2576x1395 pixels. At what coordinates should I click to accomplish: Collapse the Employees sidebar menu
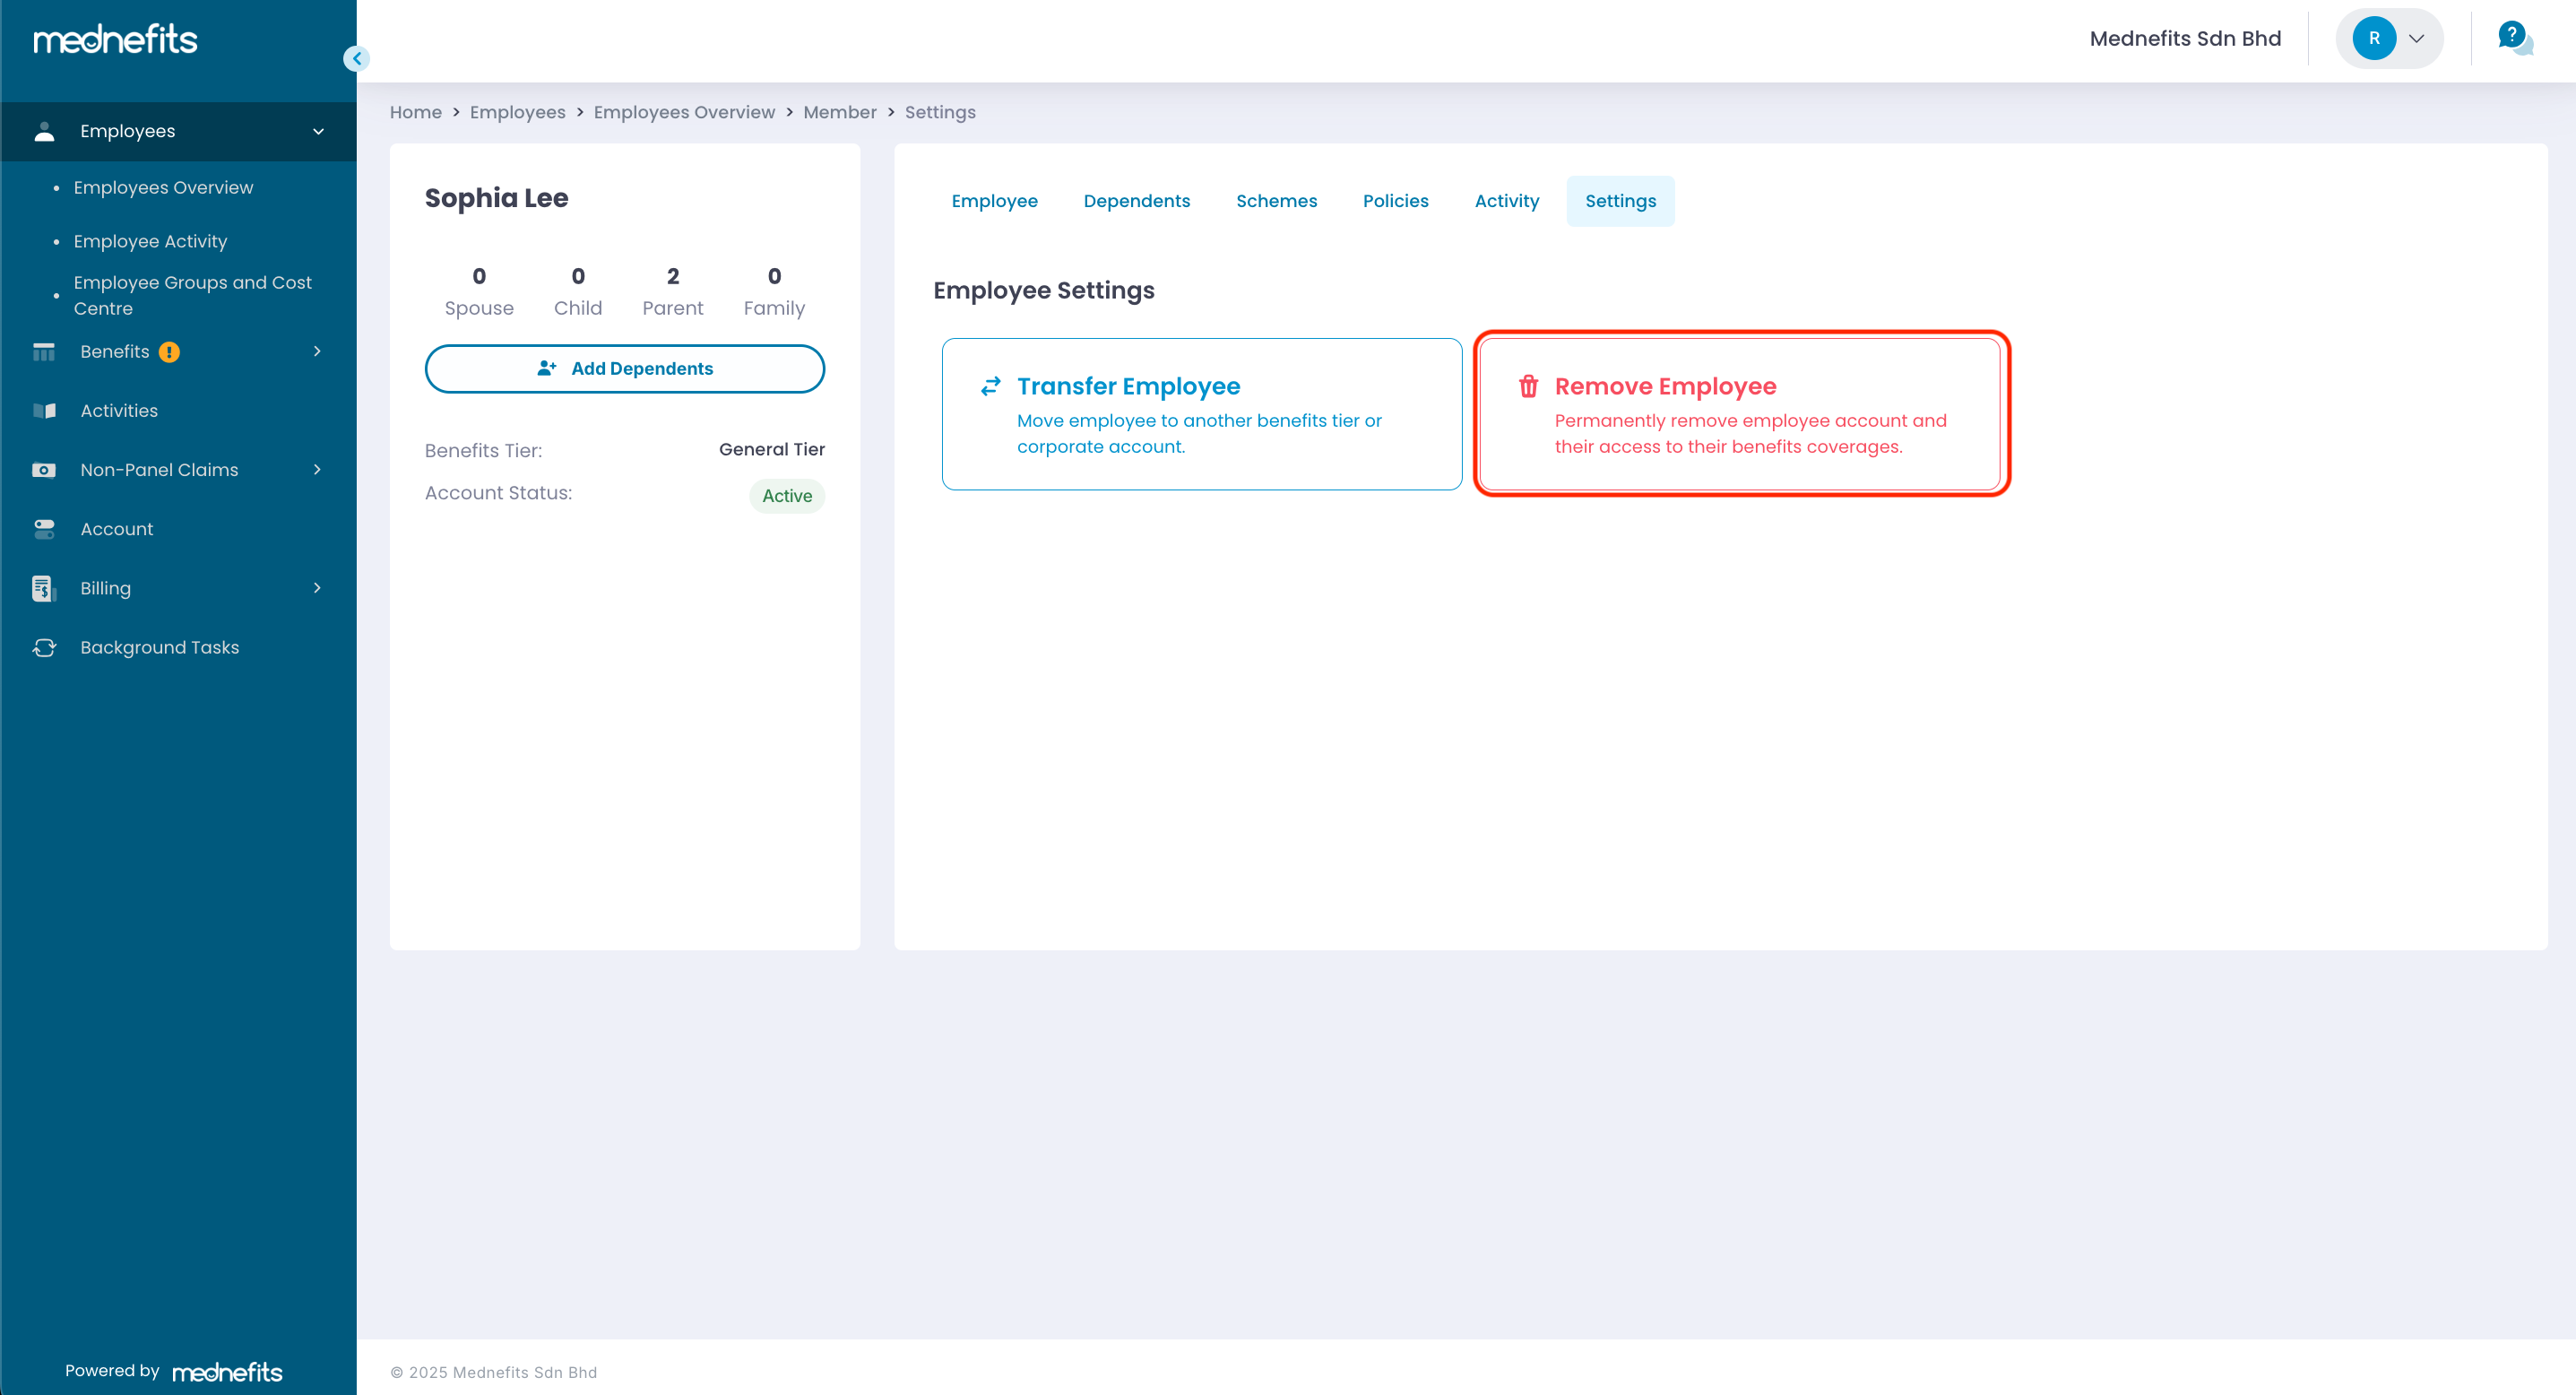click(x=318, y=131)
